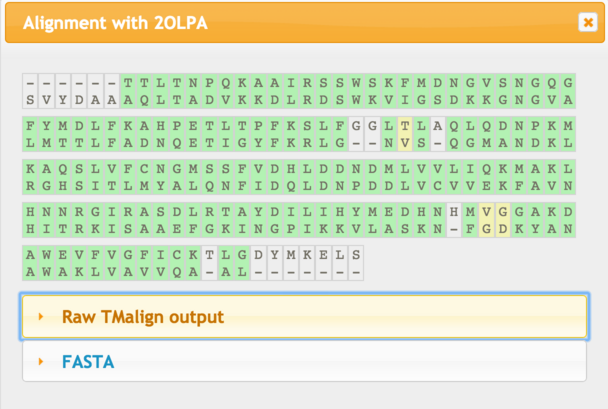608x409 pixels.
Task: Click yellow V in fourth block's top row
Action: (487, 212)
